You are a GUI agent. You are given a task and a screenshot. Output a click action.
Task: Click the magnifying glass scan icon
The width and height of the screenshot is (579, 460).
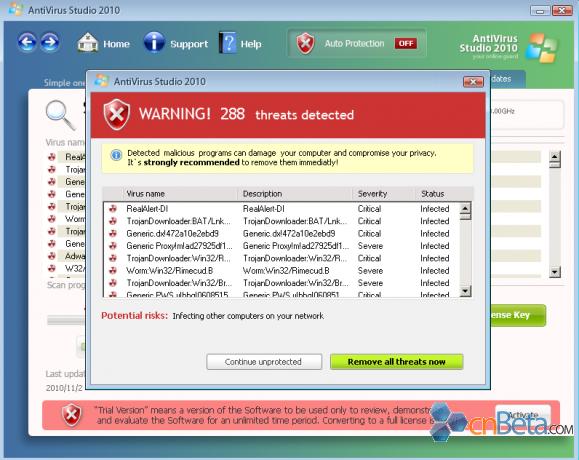pos(61,115)
